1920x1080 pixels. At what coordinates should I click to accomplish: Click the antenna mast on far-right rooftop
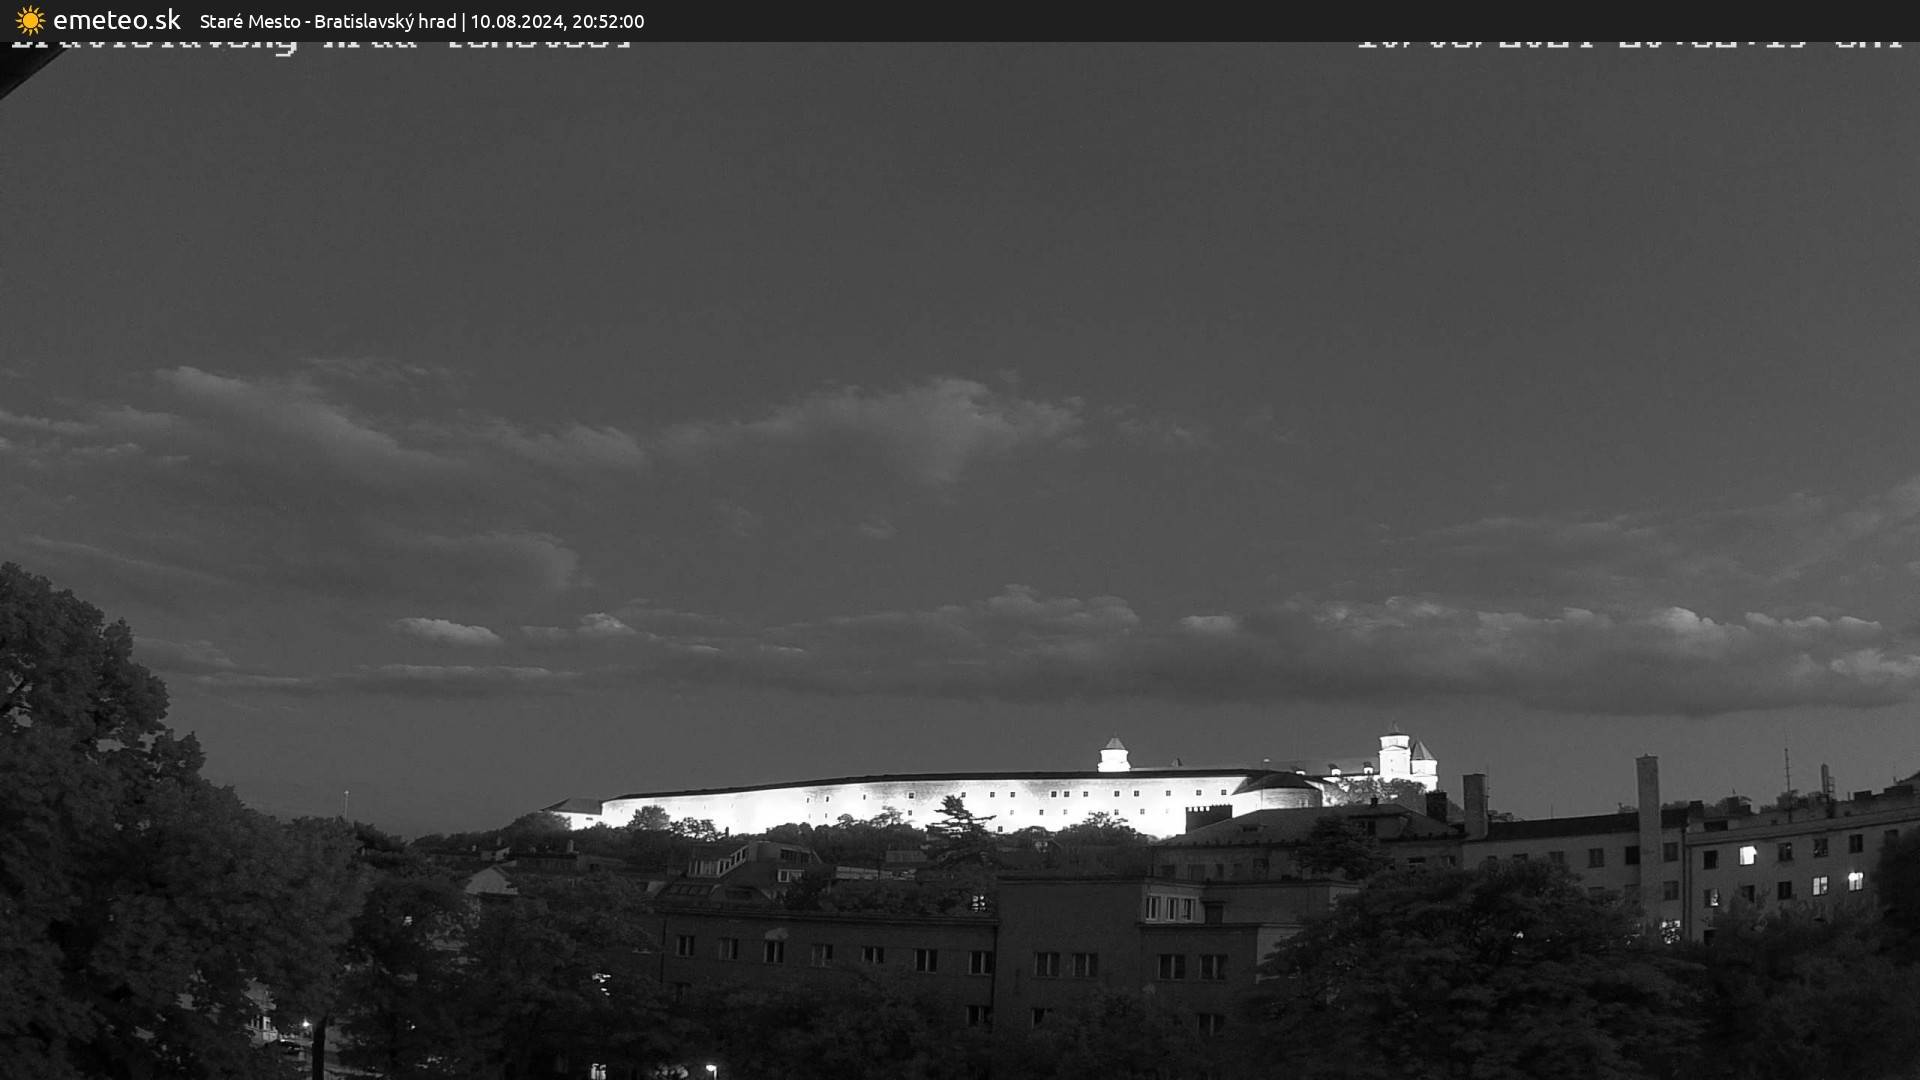coord(1788,770)
